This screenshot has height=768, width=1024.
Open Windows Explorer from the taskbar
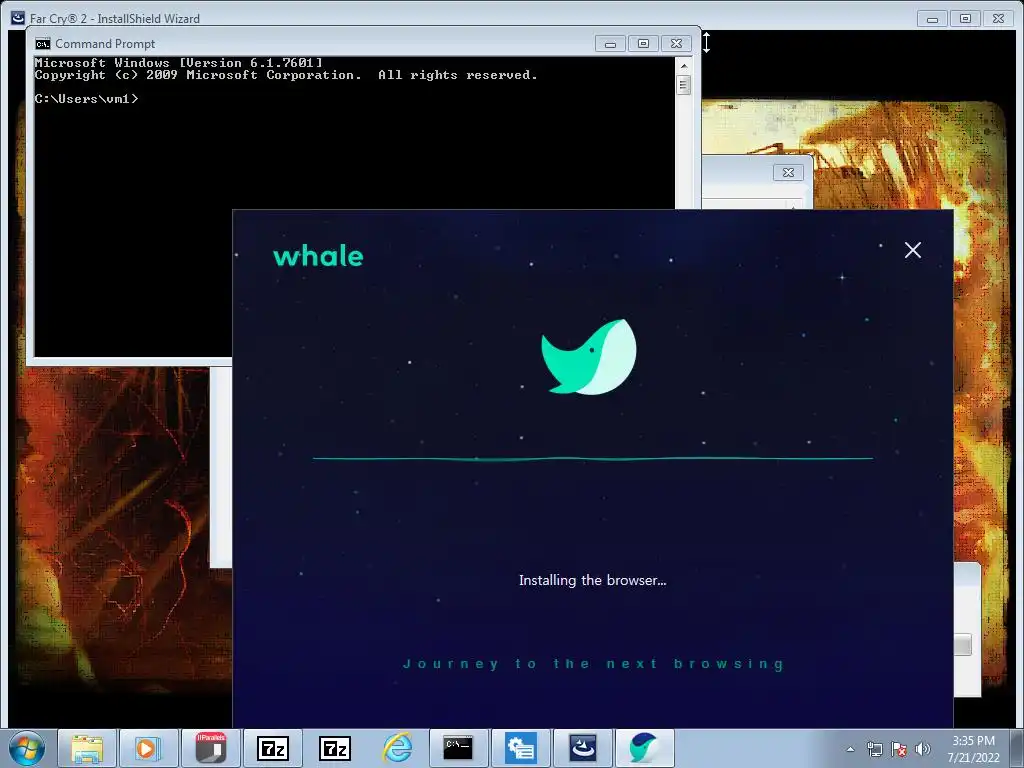coord(88,748)
